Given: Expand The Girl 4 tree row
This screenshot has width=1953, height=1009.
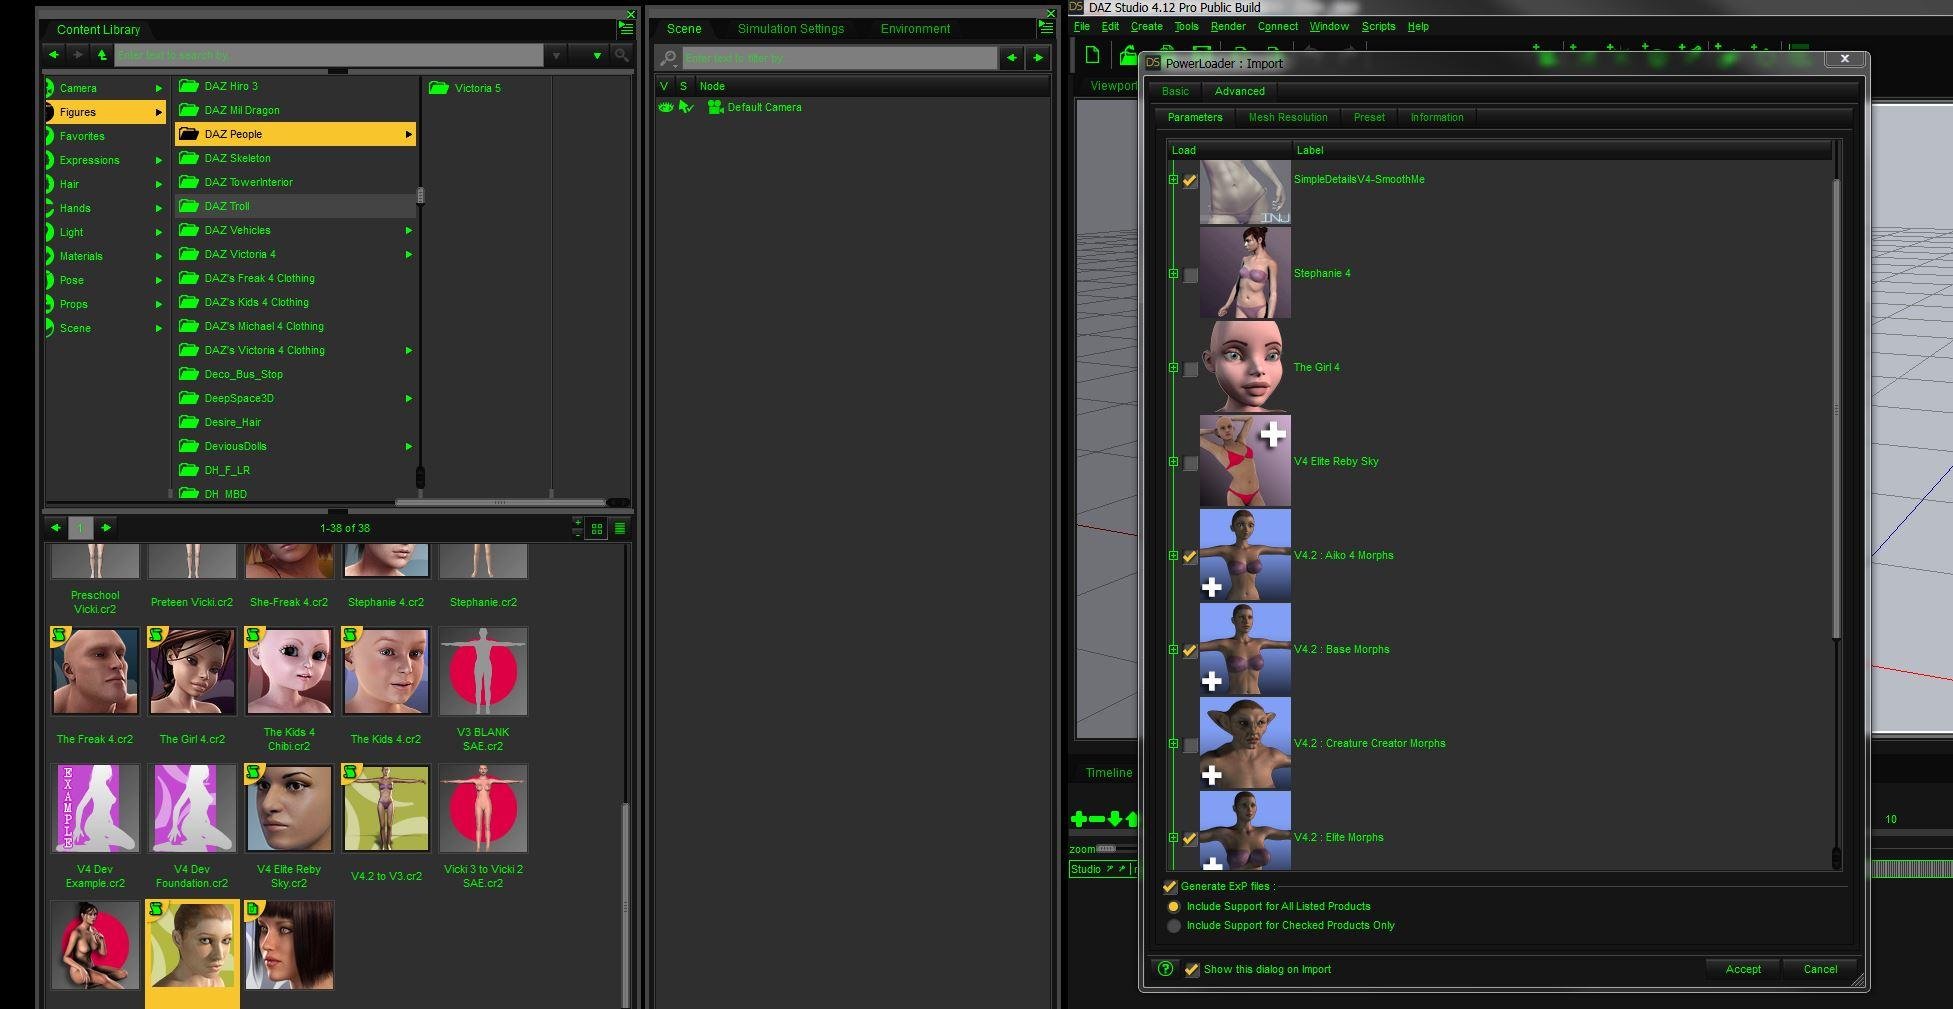Looking at the screenshot, I should click(1173, 368).
